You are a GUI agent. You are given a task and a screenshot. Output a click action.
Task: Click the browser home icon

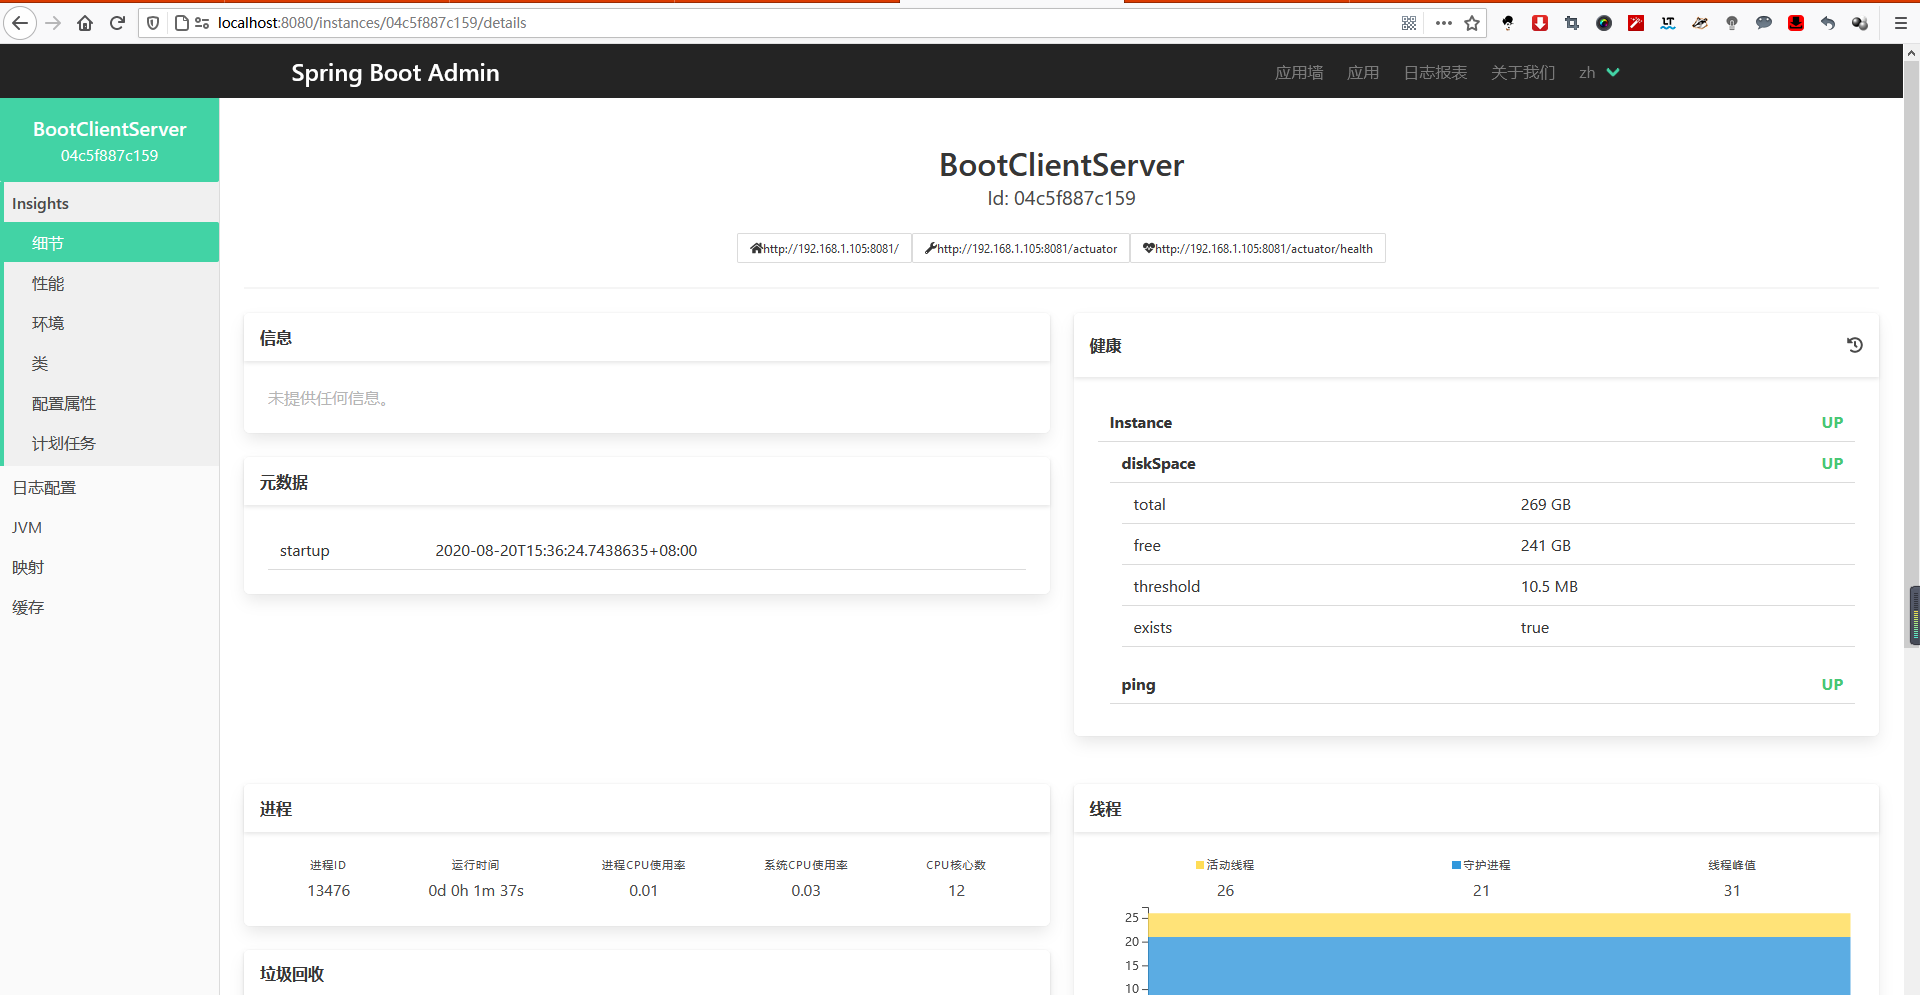coord(85,23)
